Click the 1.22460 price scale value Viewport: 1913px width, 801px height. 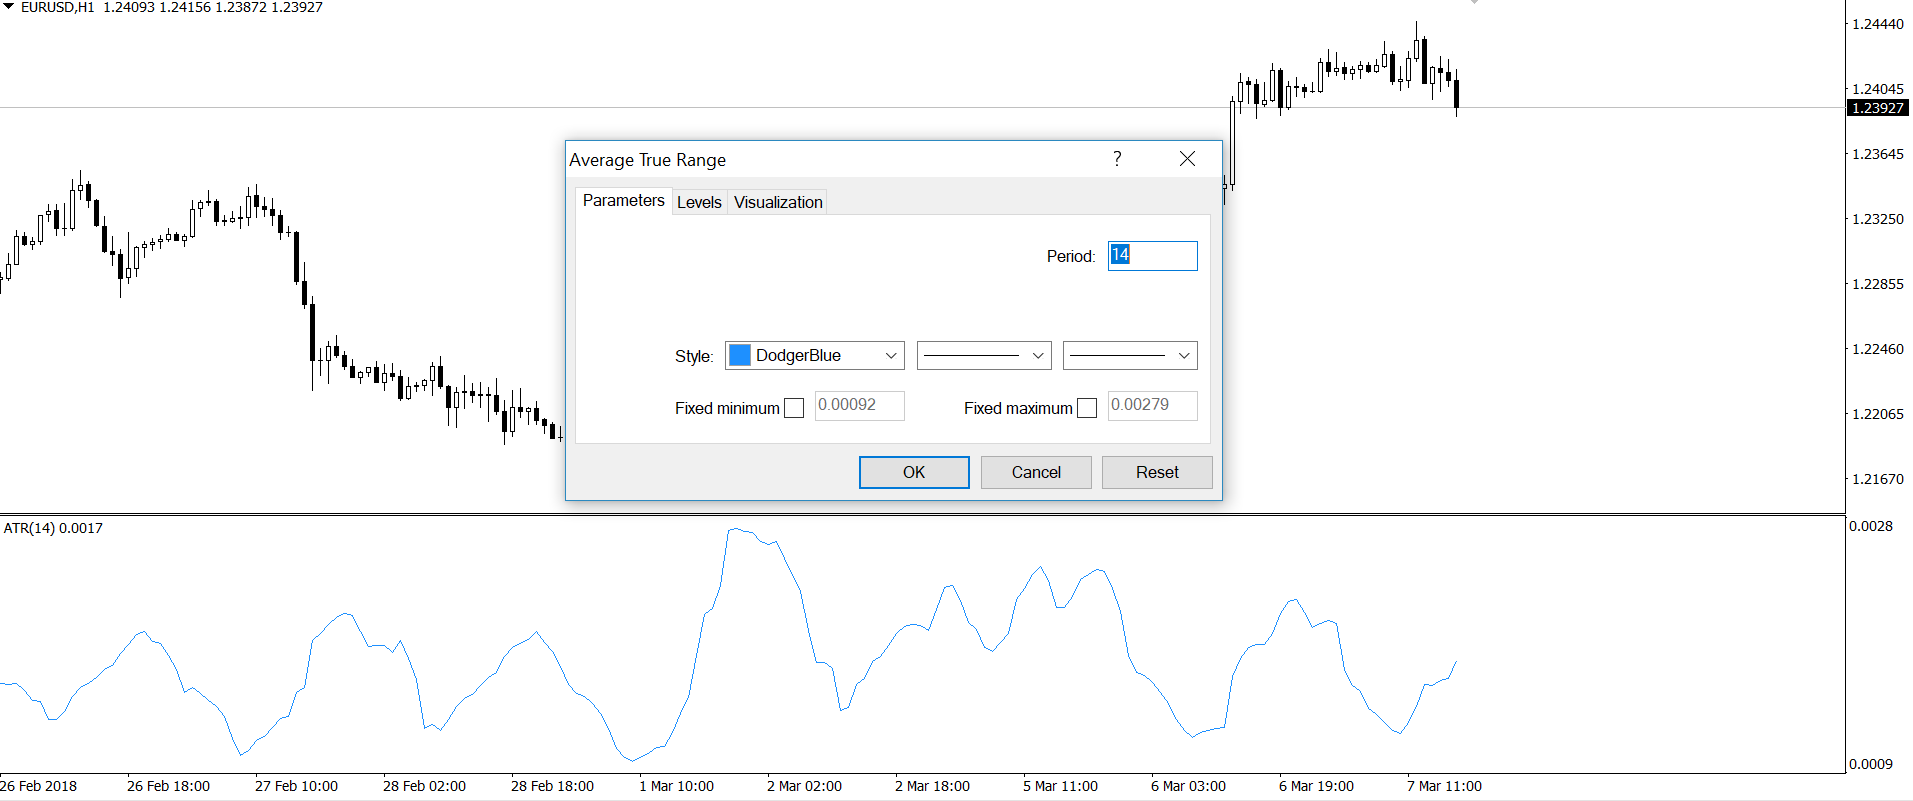pos(1878,349)
